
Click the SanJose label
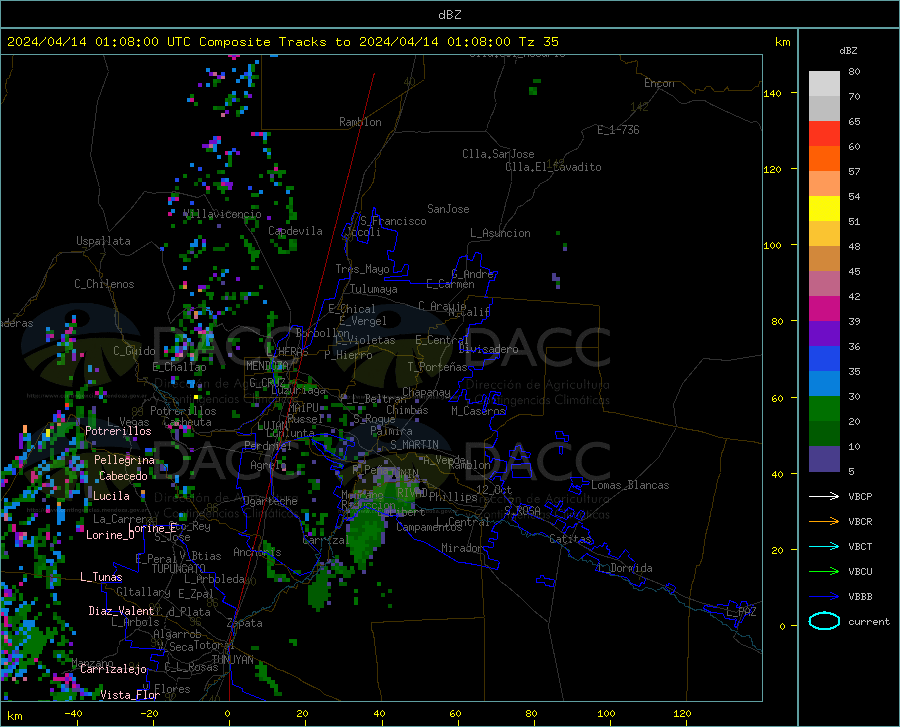[x=448, y=209]
